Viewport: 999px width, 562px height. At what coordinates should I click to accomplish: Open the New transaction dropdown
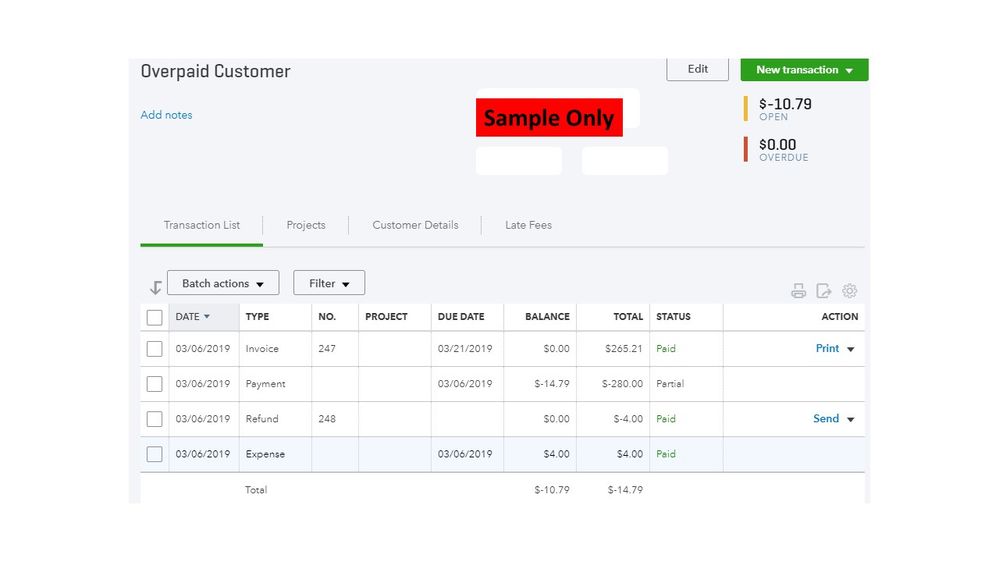(x=804, y=69)
